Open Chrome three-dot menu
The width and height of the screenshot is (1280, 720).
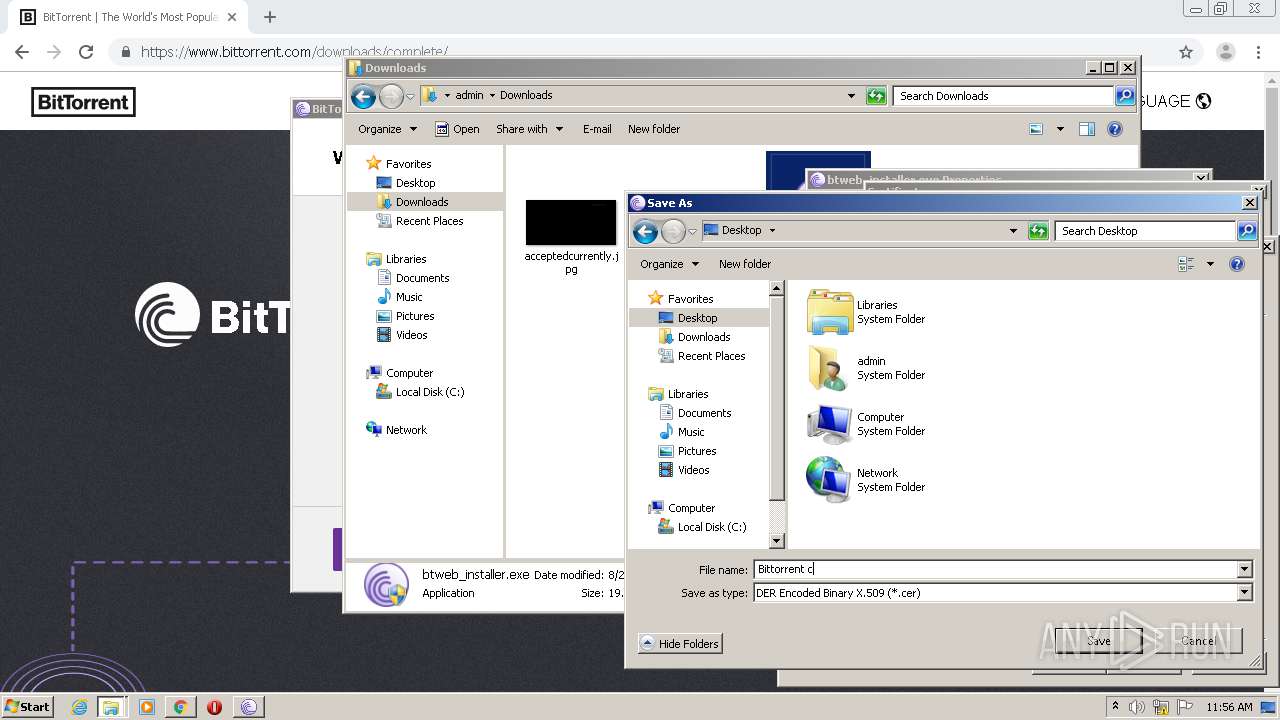[x=1256, y=52]
